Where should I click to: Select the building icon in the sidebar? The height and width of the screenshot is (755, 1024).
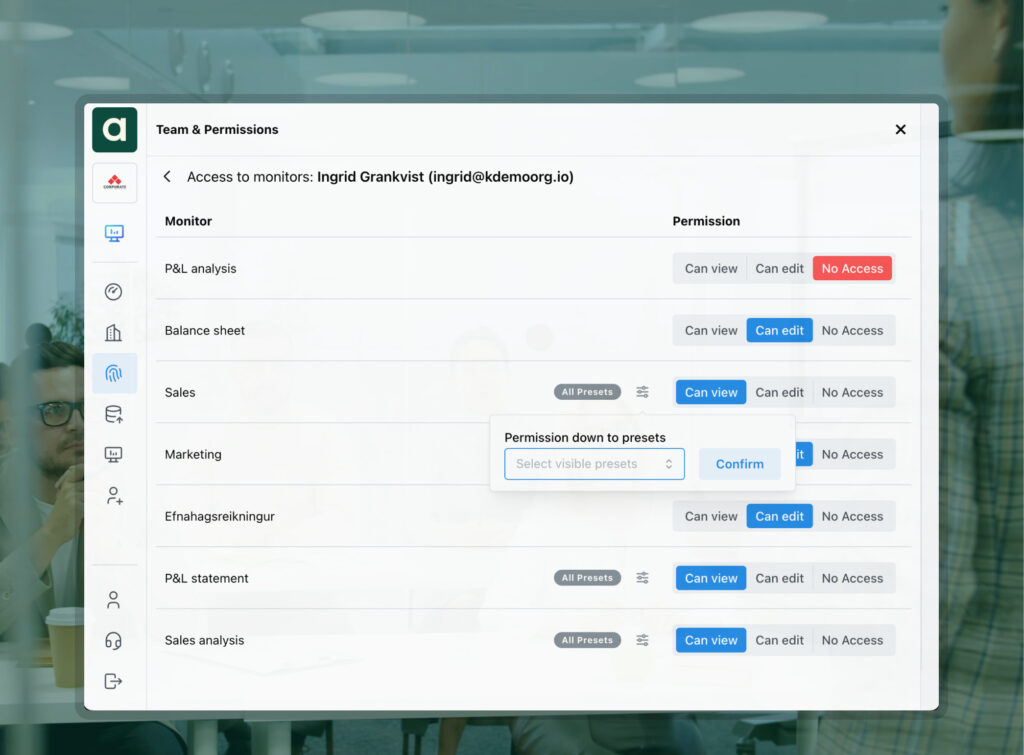[x=114, y=333]
